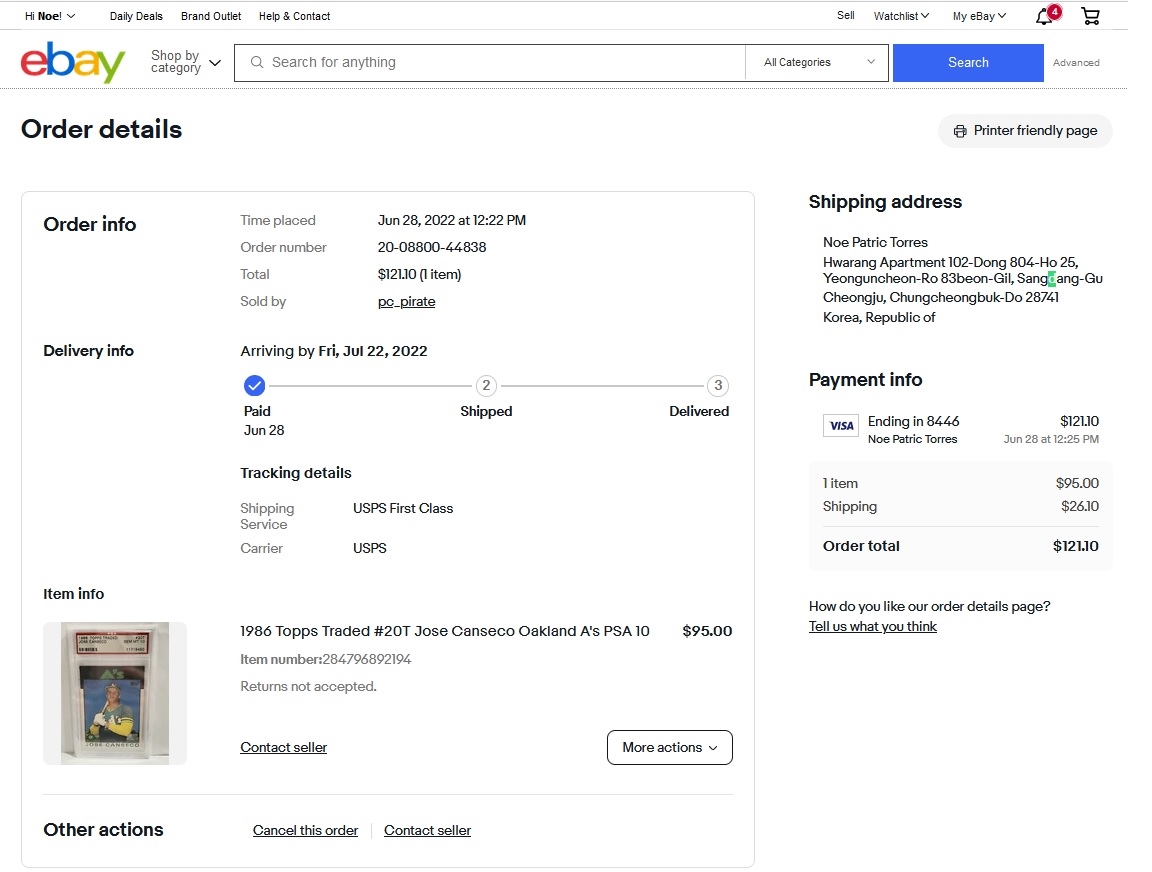Click the 1 item $95.00 subtotal amount

coord(1077,483)
